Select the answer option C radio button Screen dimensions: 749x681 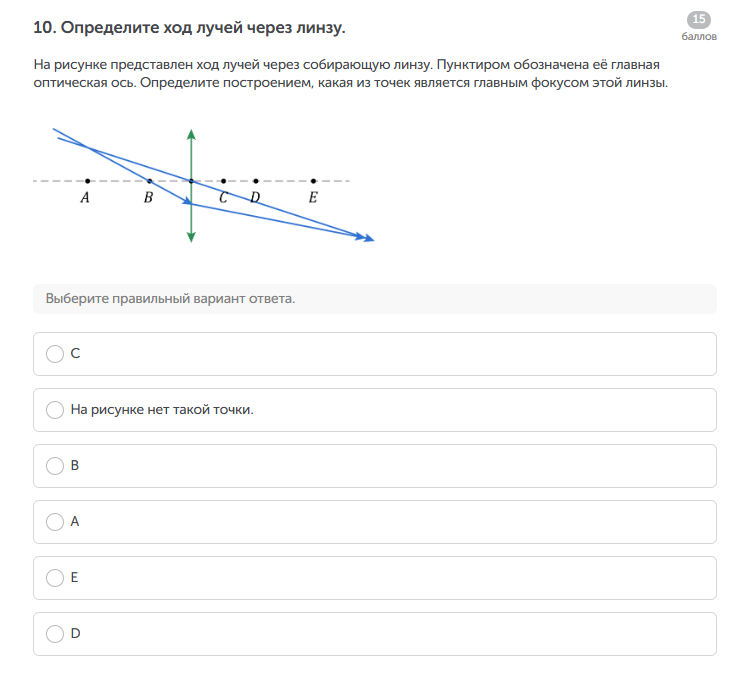pyautogui.click(x=55, y=353)
